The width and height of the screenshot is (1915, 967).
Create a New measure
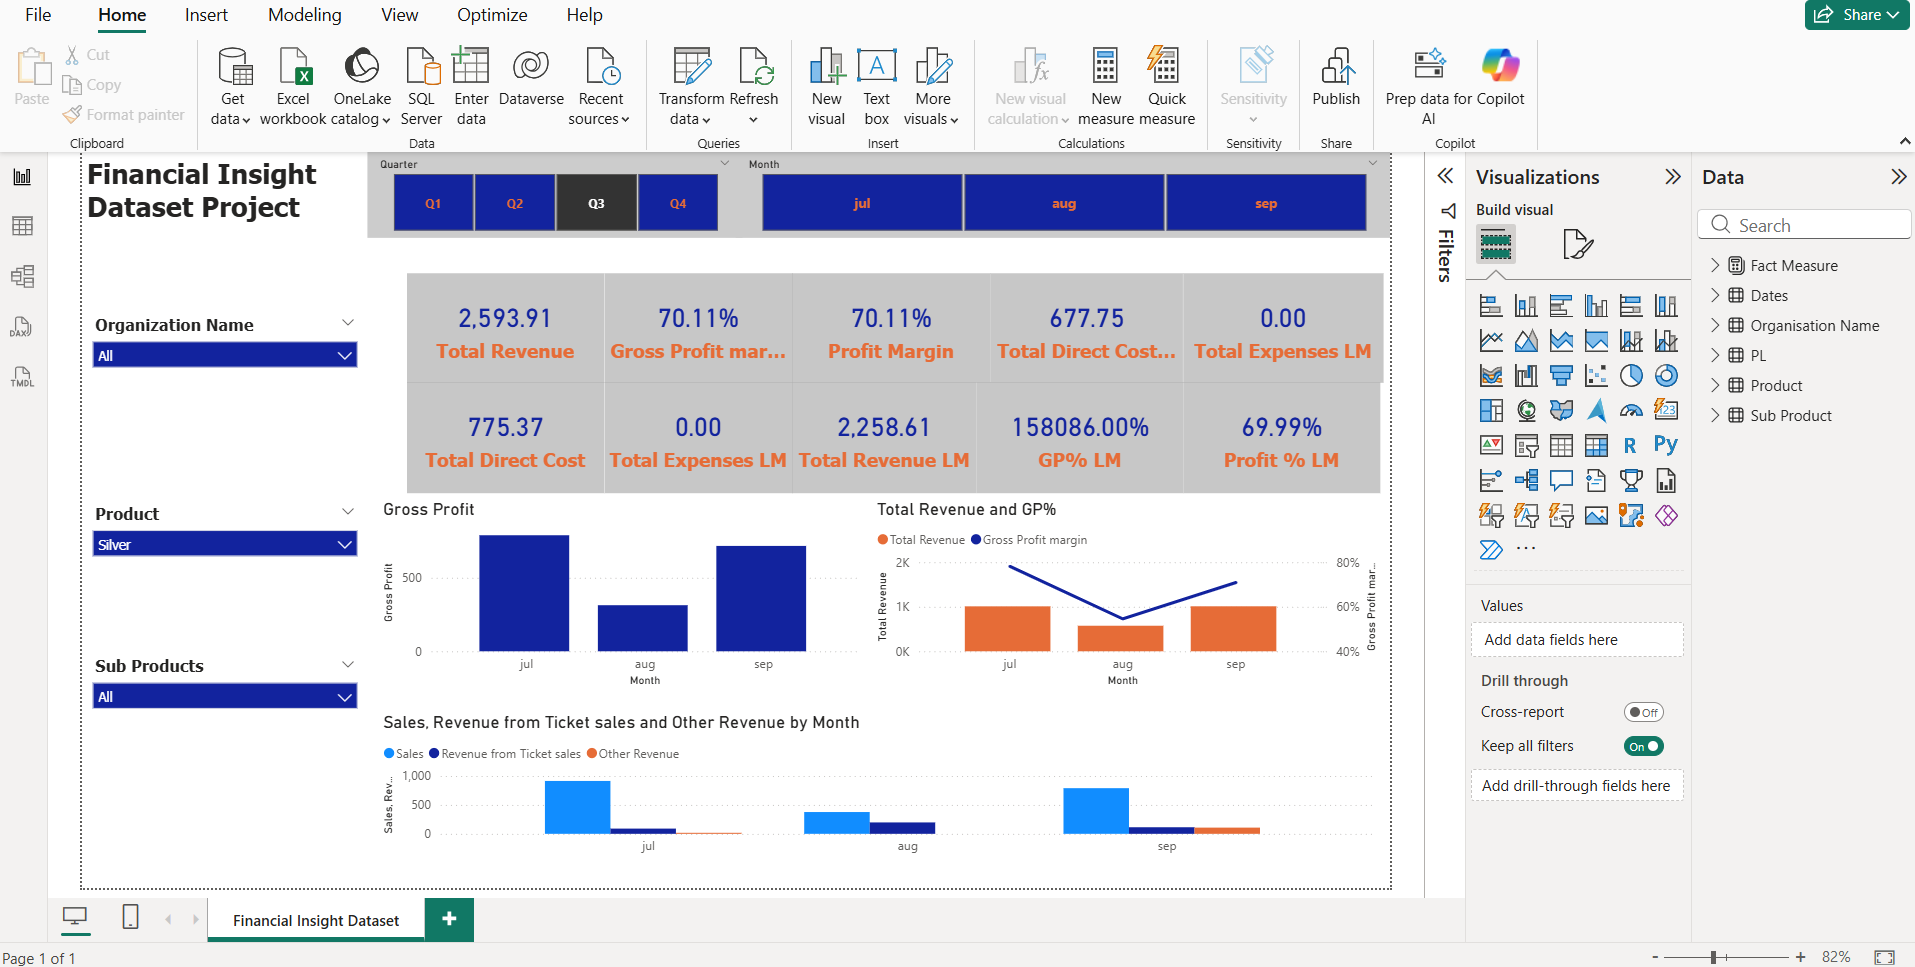click(1105, 85)
